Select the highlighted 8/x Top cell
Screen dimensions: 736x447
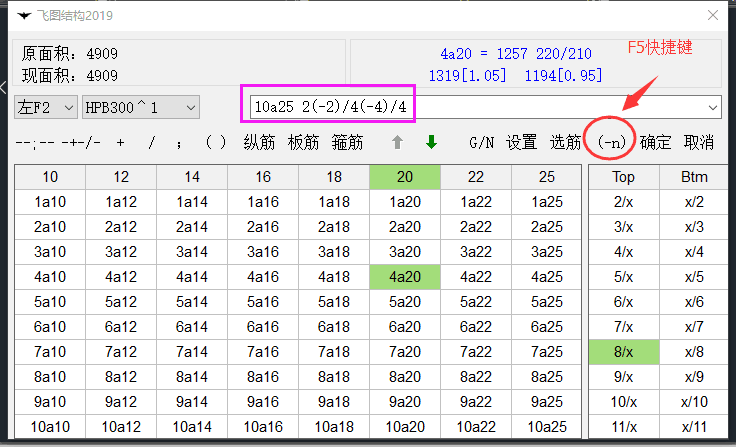pyautogui.click(x=624, y=352)
